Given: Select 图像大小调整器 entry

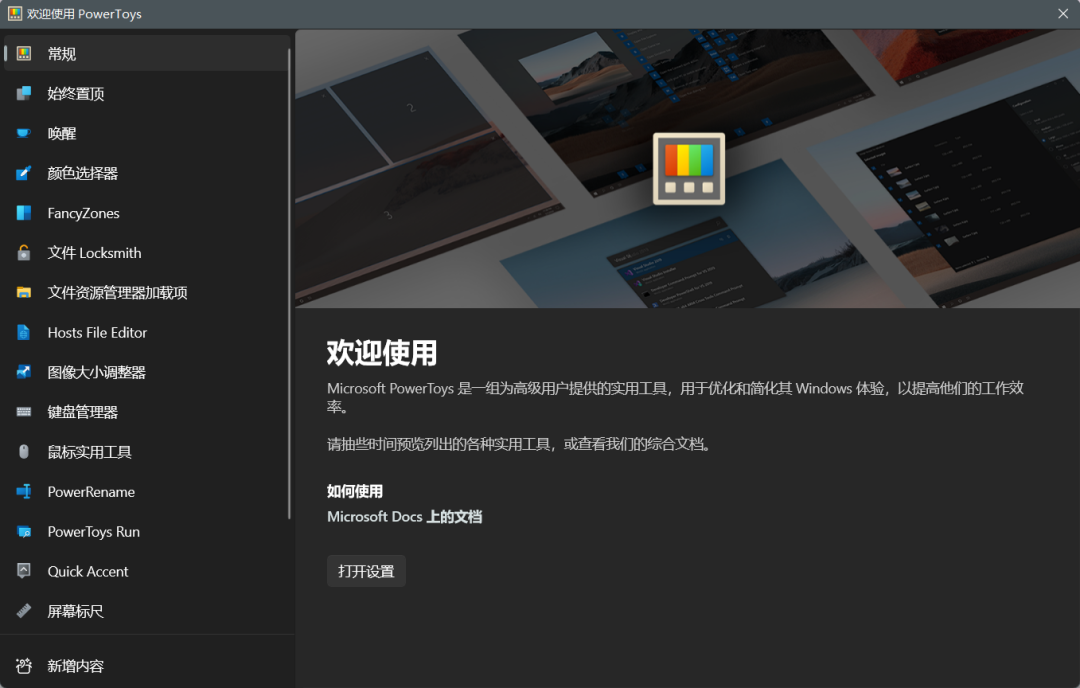Looking at the screenshot, I should (147, 373).
